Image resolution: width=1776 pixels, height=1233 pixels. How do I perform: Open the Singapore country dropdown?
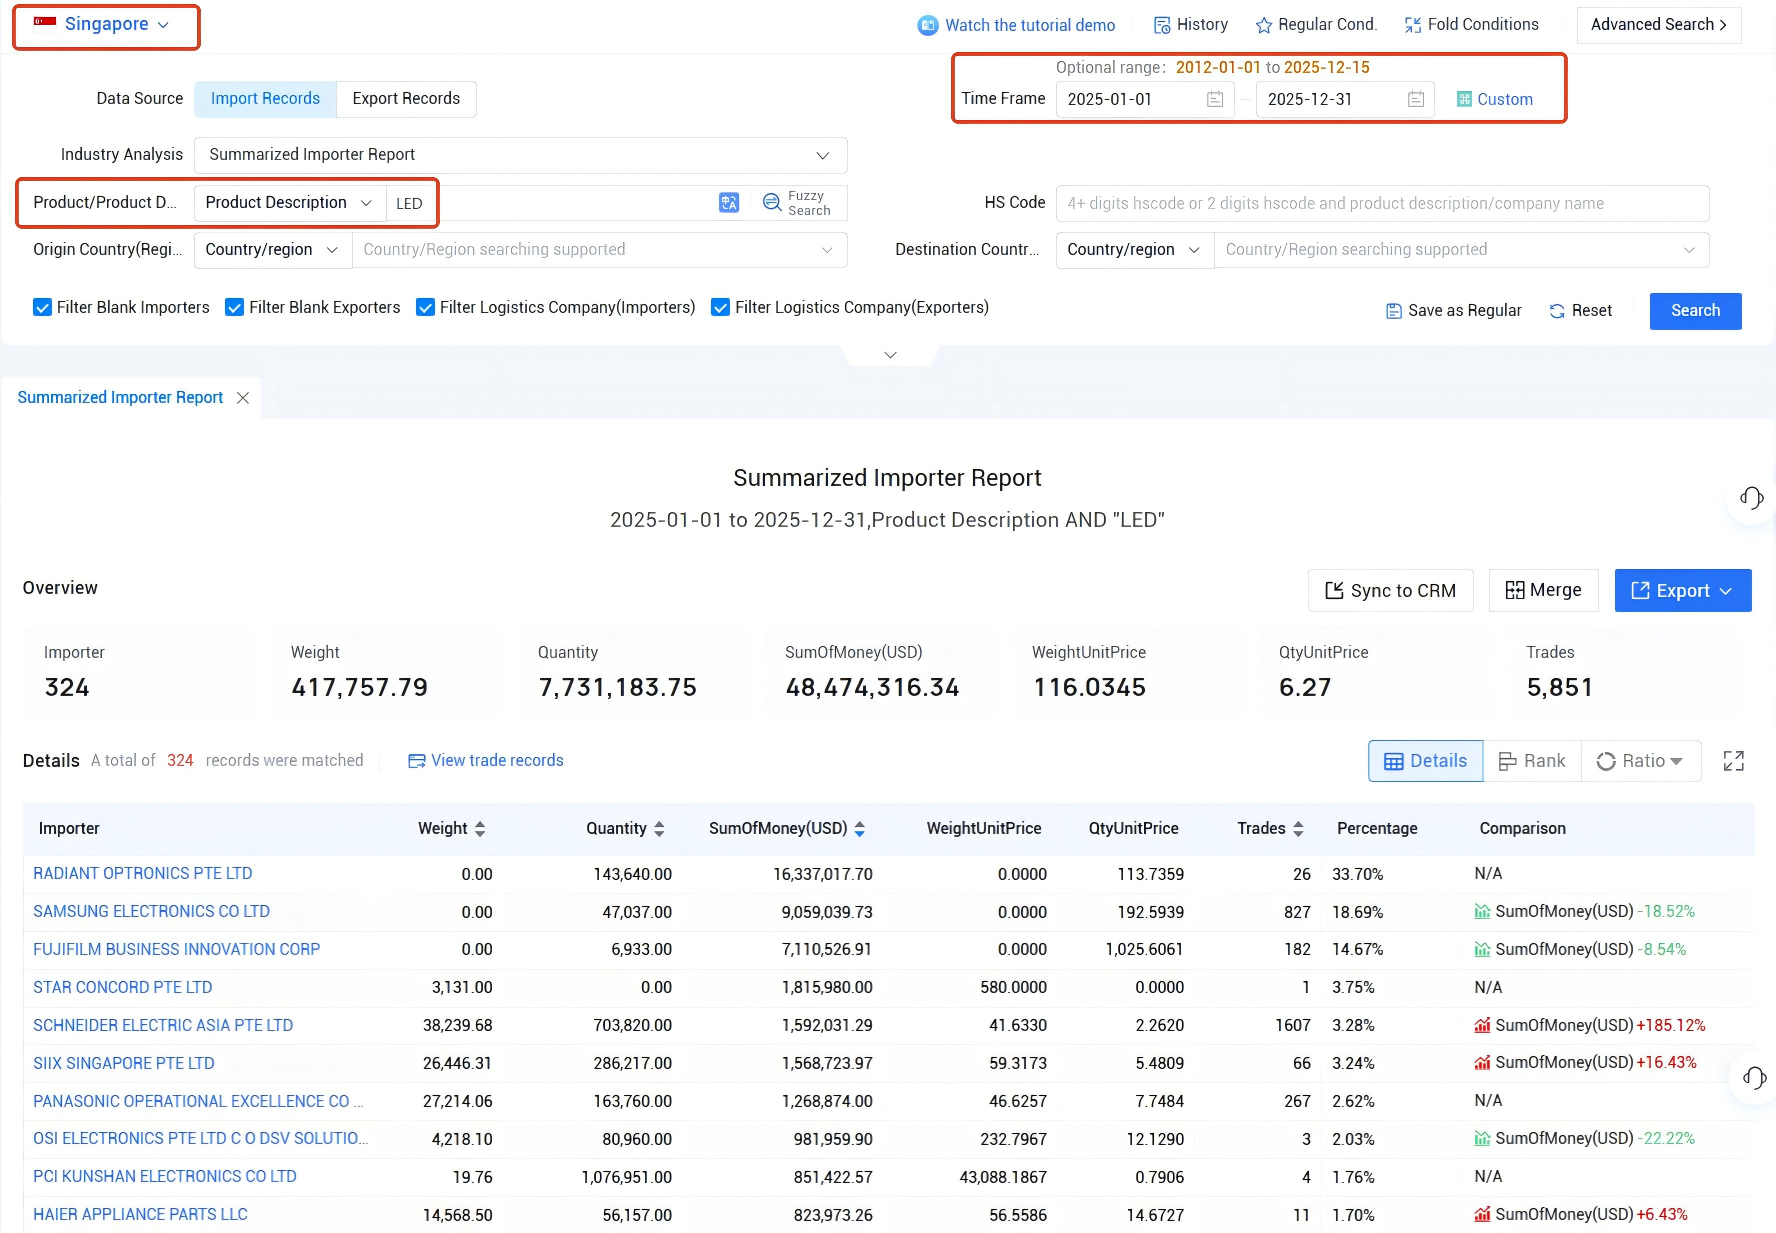(x=106, y=25)
